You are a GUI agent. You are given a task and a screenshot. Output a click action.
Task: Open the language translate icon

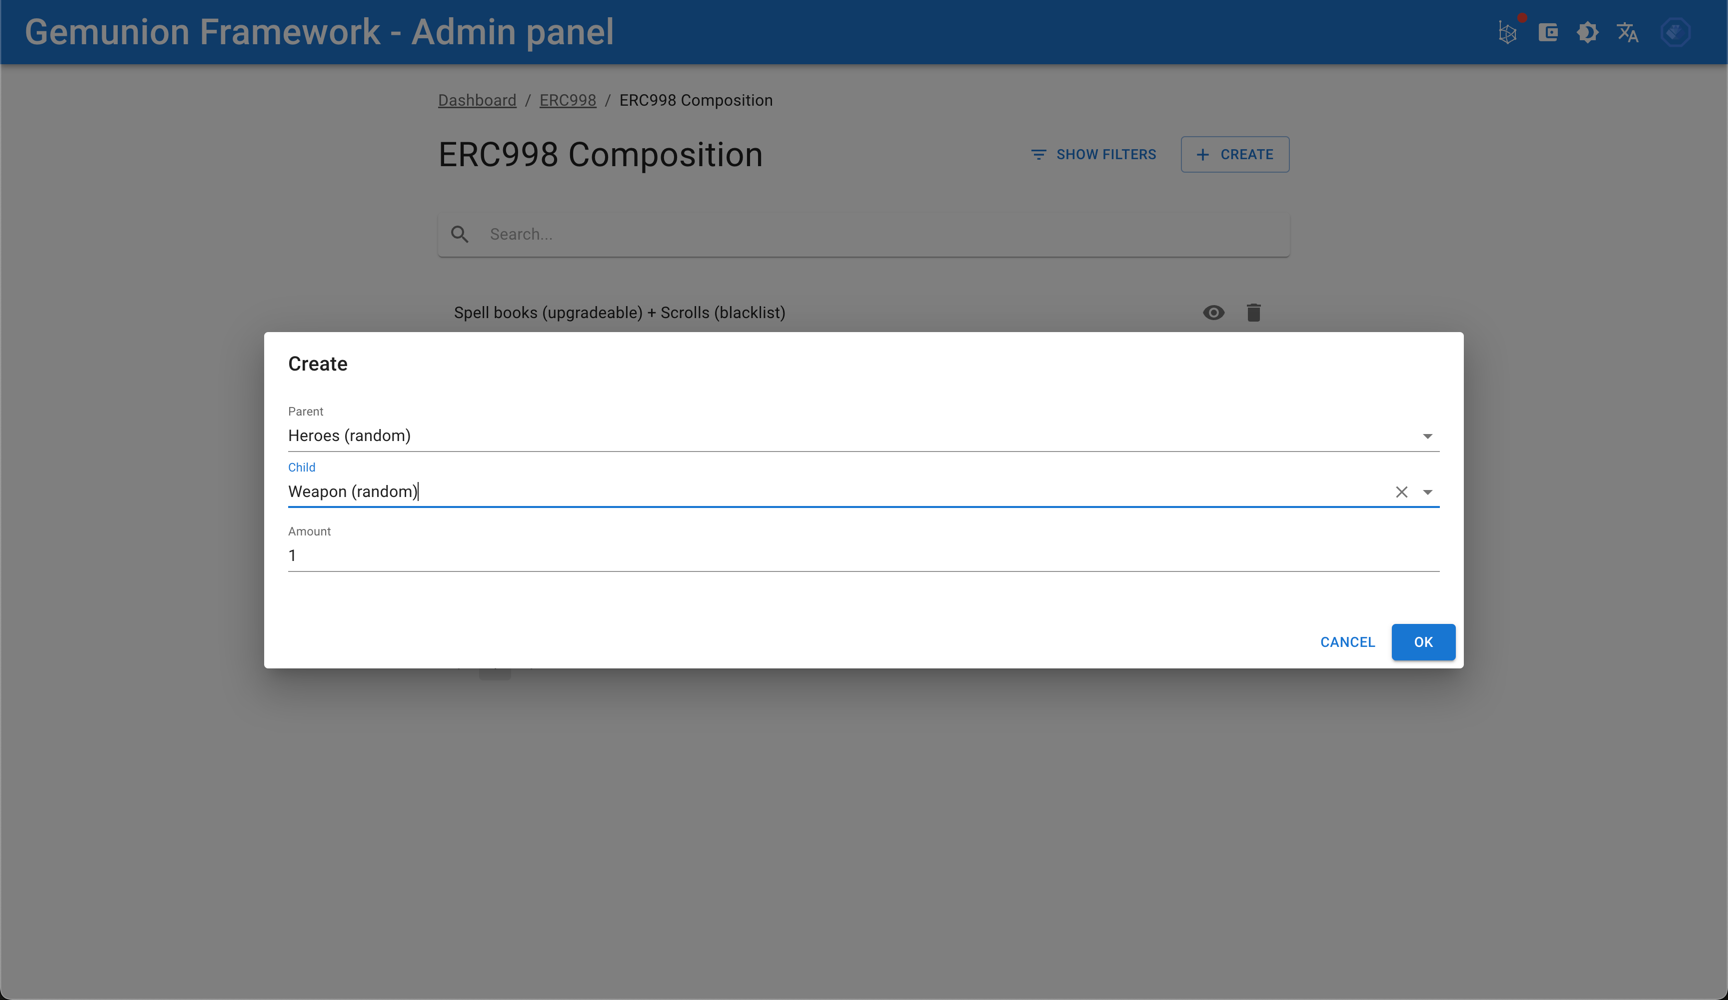click(1628, 33)
